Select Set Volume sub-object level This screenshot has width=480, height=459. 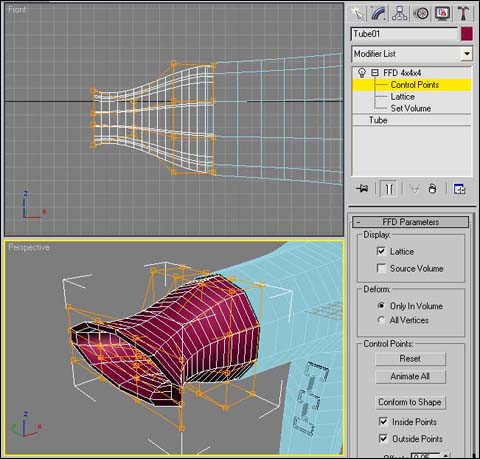[x=410, y=108]
